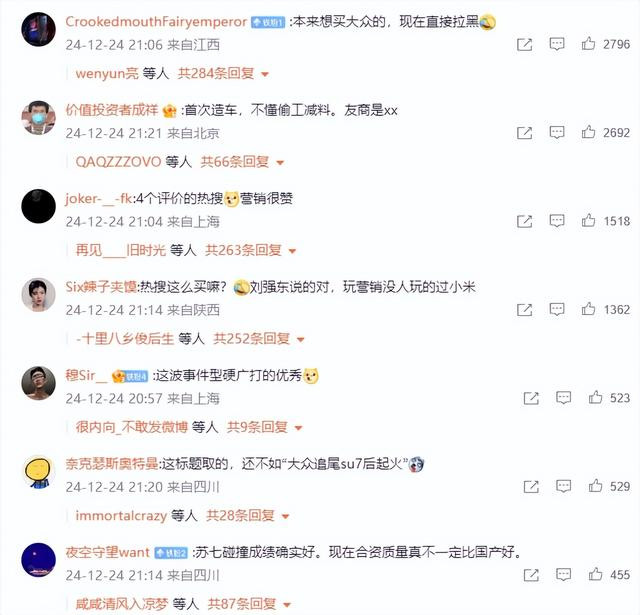Screen dimensions: 640x615
Task: Open reply bubble on 奈克瑟斯奥特曼's comment
Action: click(563, 486)
